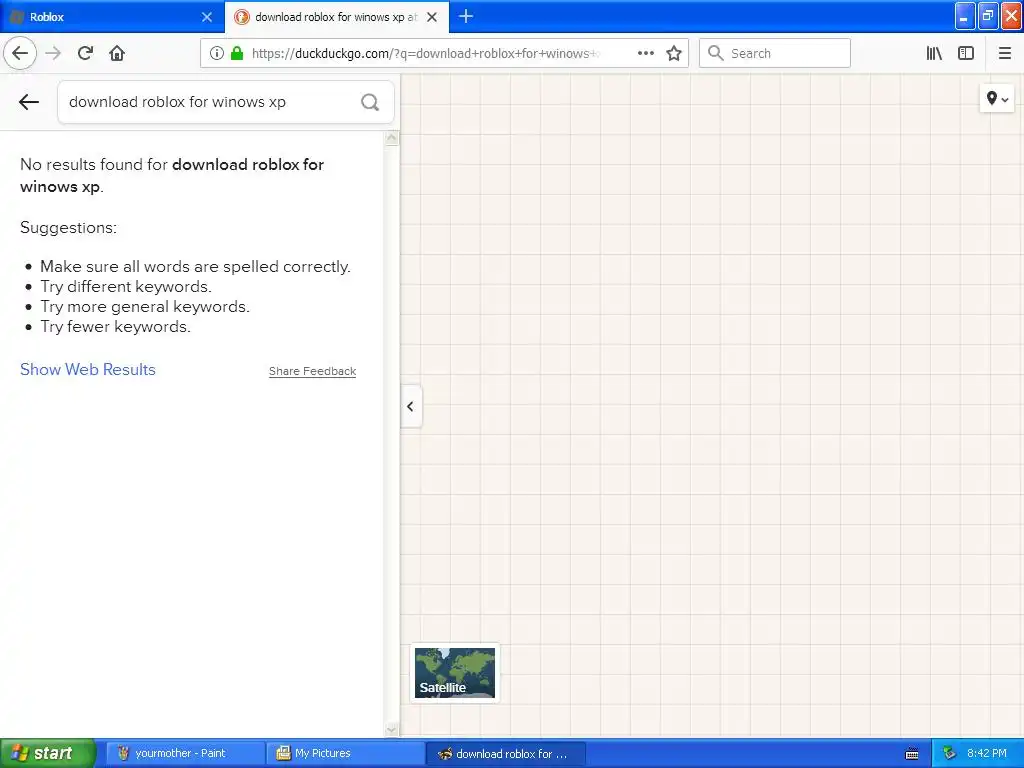Select the Firefox download roblox taskbar button

pos(505,753)
